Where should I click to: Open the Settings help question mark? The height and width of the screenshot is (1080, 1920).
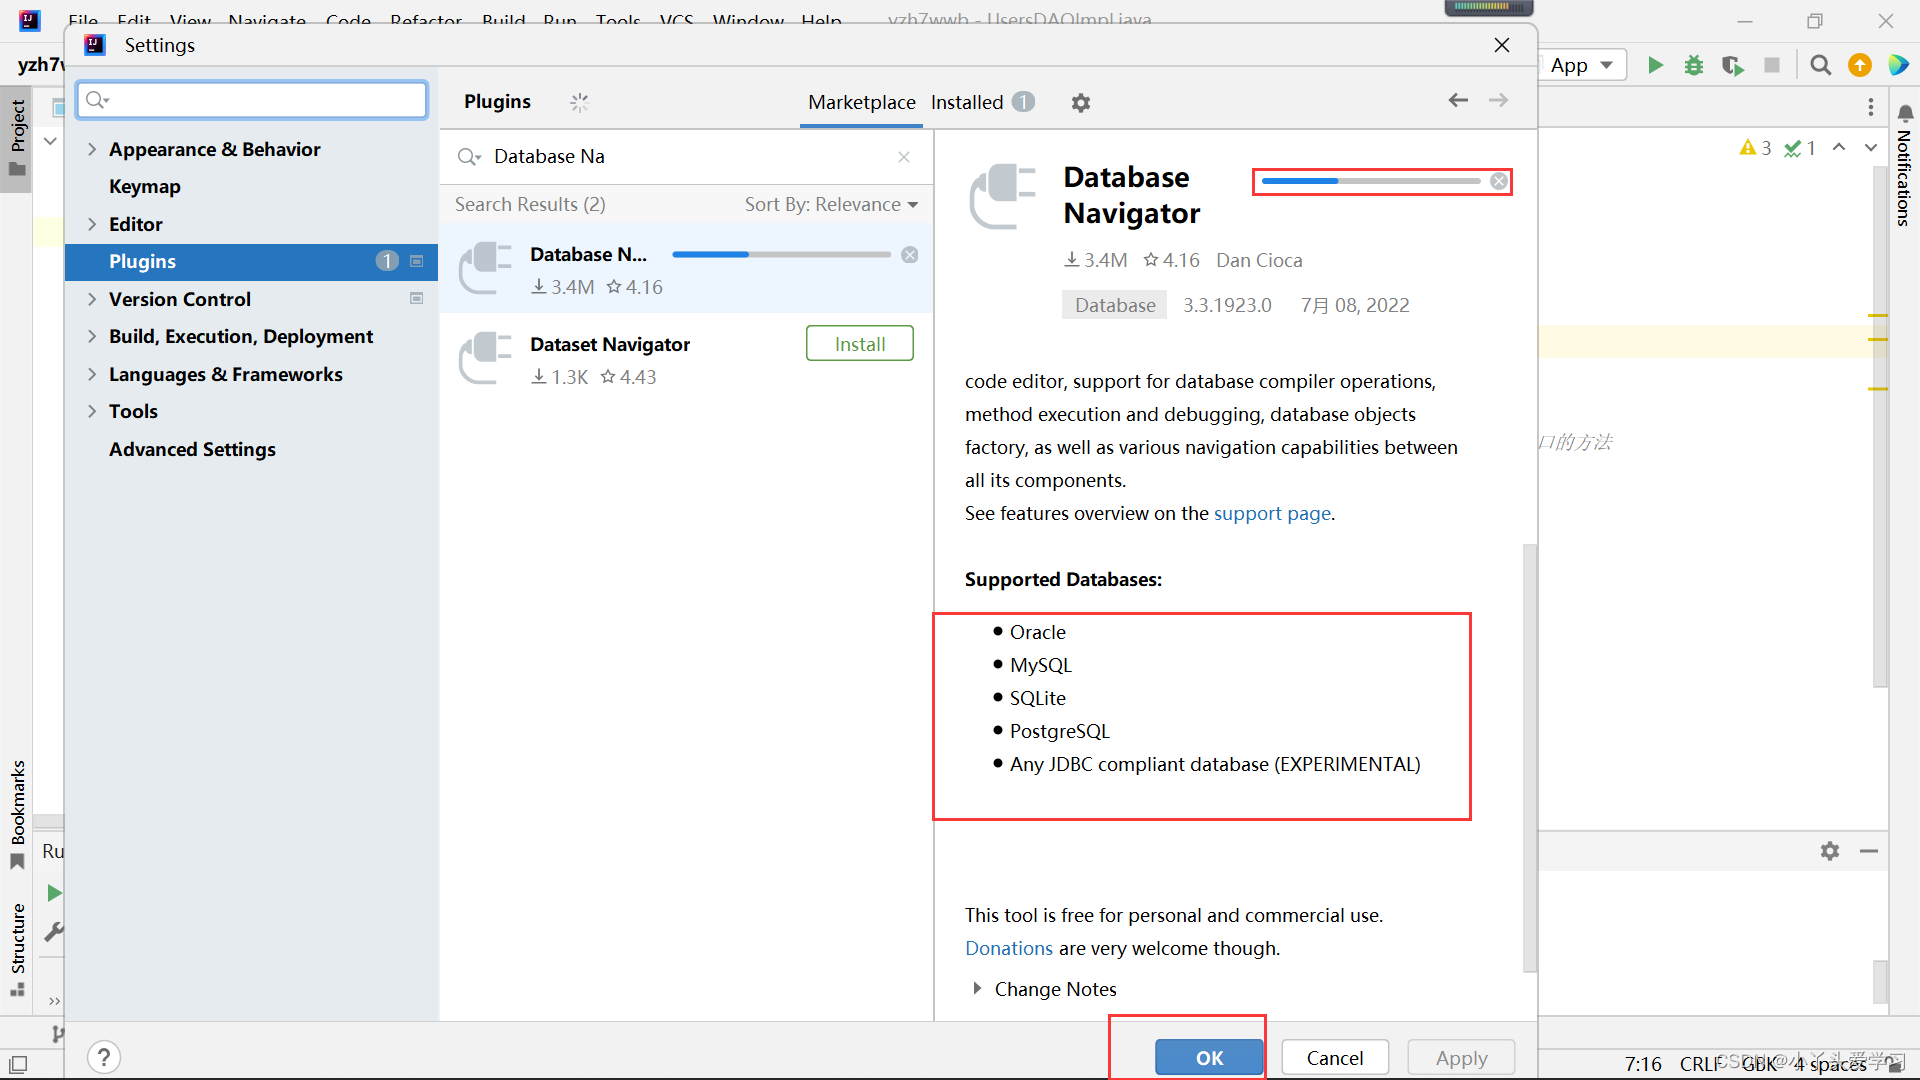coord(104,1057)
